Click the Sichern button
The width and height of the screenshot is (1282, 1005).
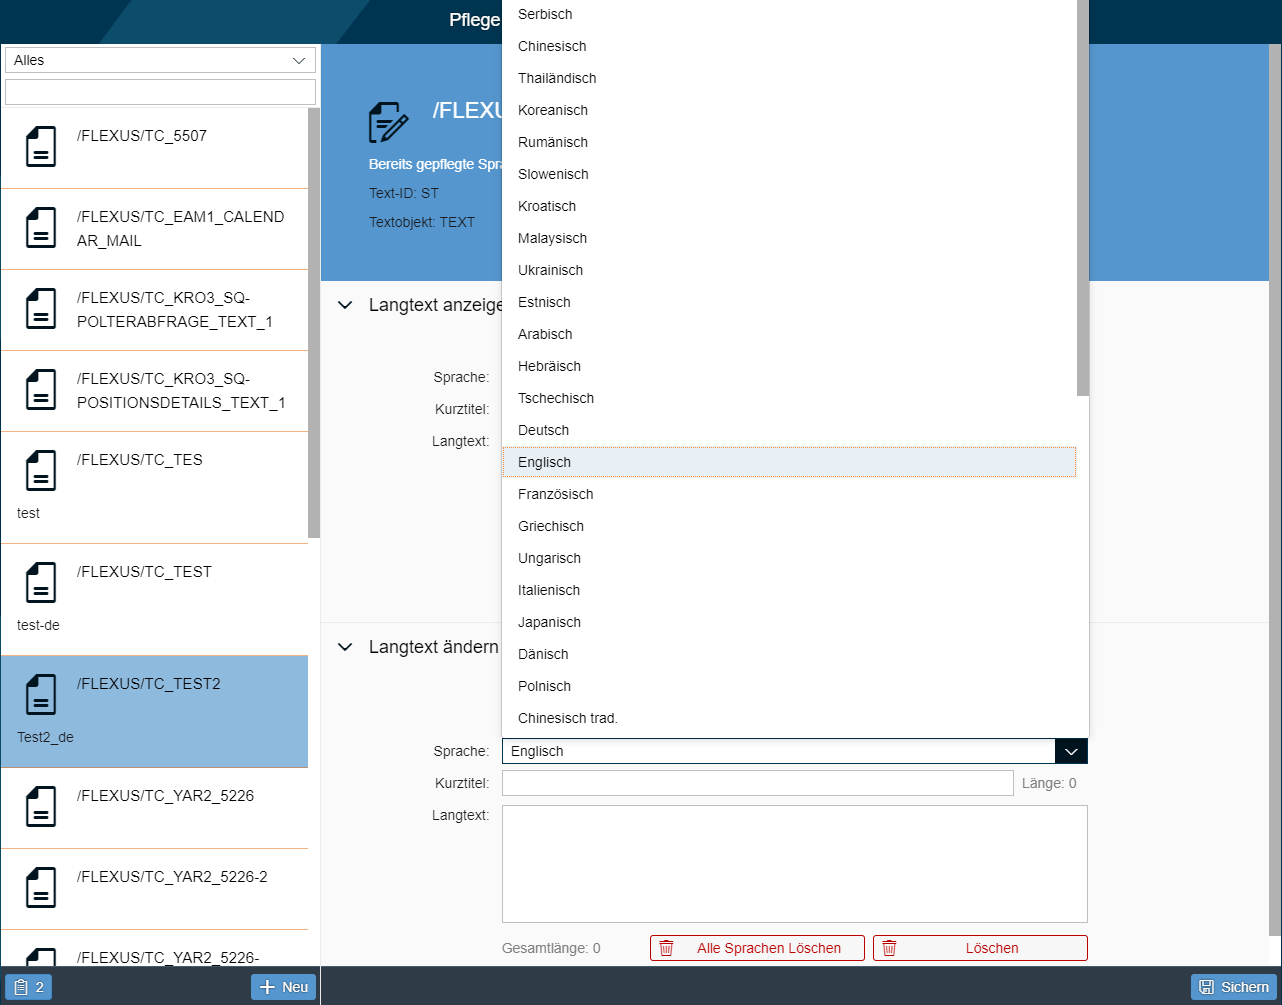click(x=1234, y=987)
